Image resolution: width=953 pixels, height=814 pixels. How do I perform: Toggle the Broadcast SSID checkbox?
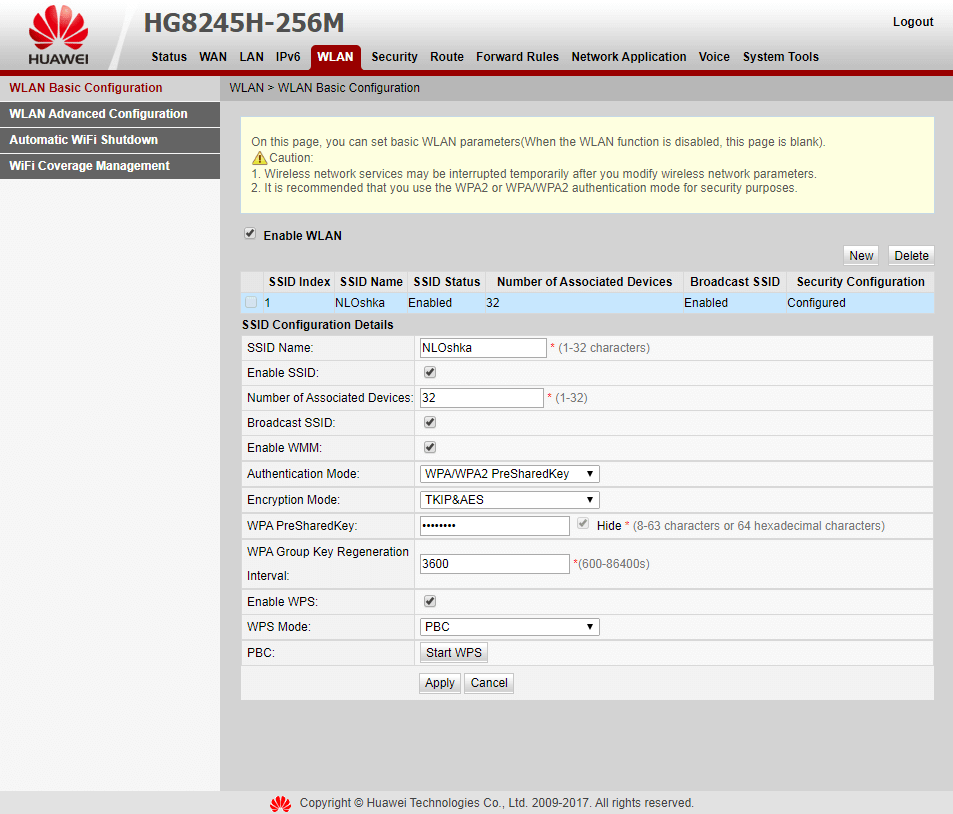coord(430,422)
